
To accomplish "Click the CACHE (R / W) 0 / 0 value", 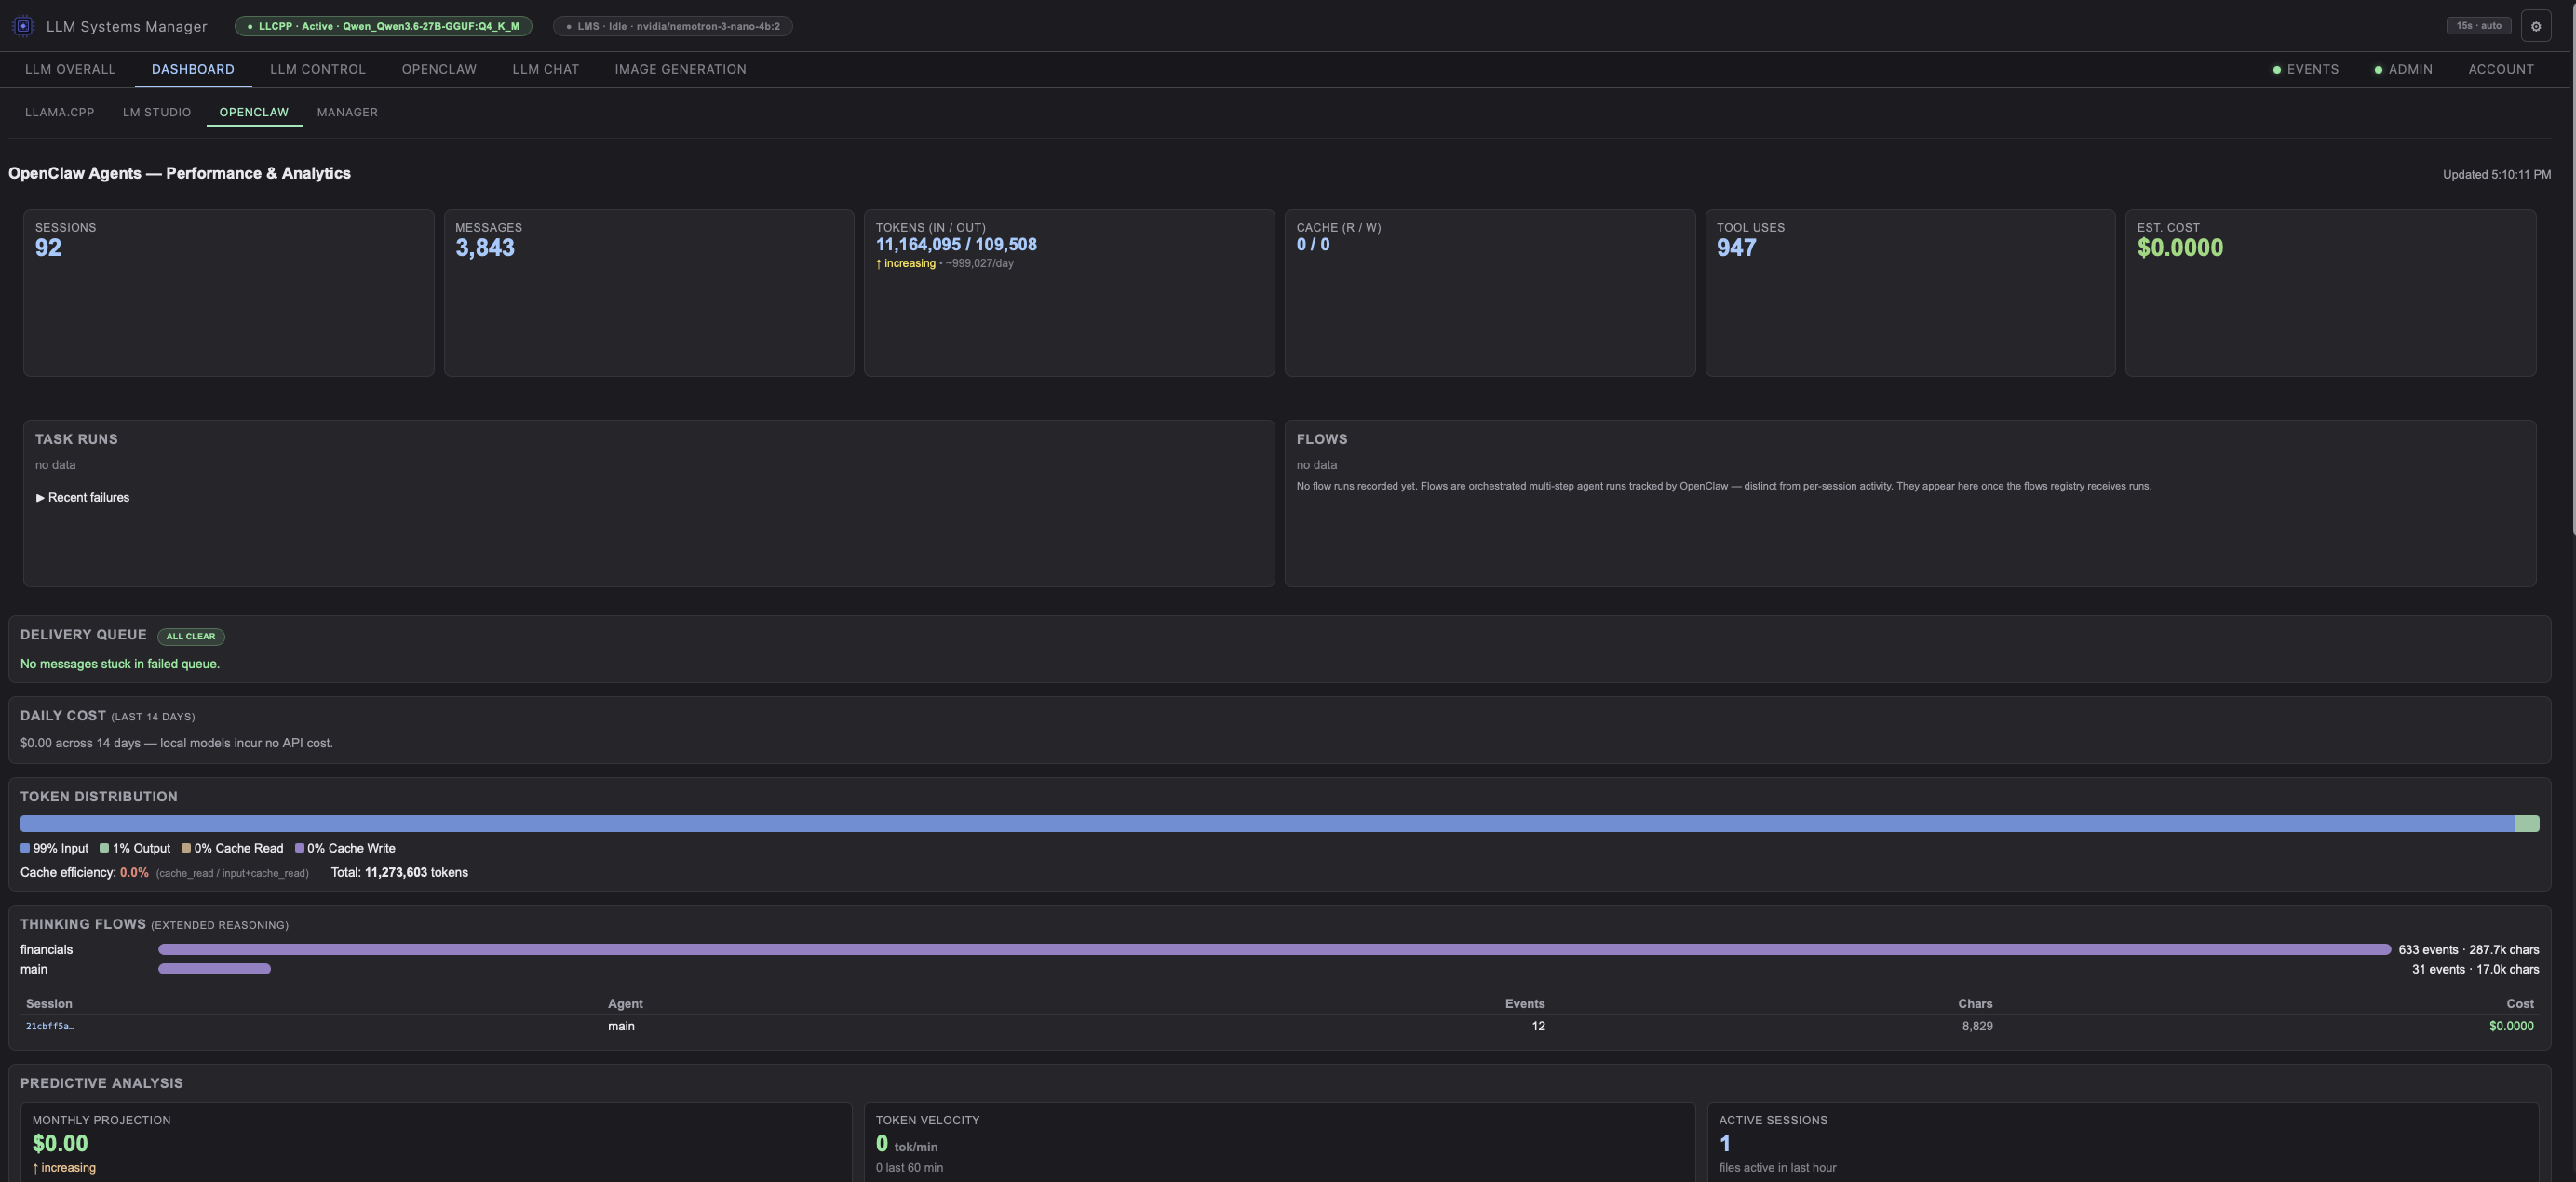I will (x=1313, y=245).
